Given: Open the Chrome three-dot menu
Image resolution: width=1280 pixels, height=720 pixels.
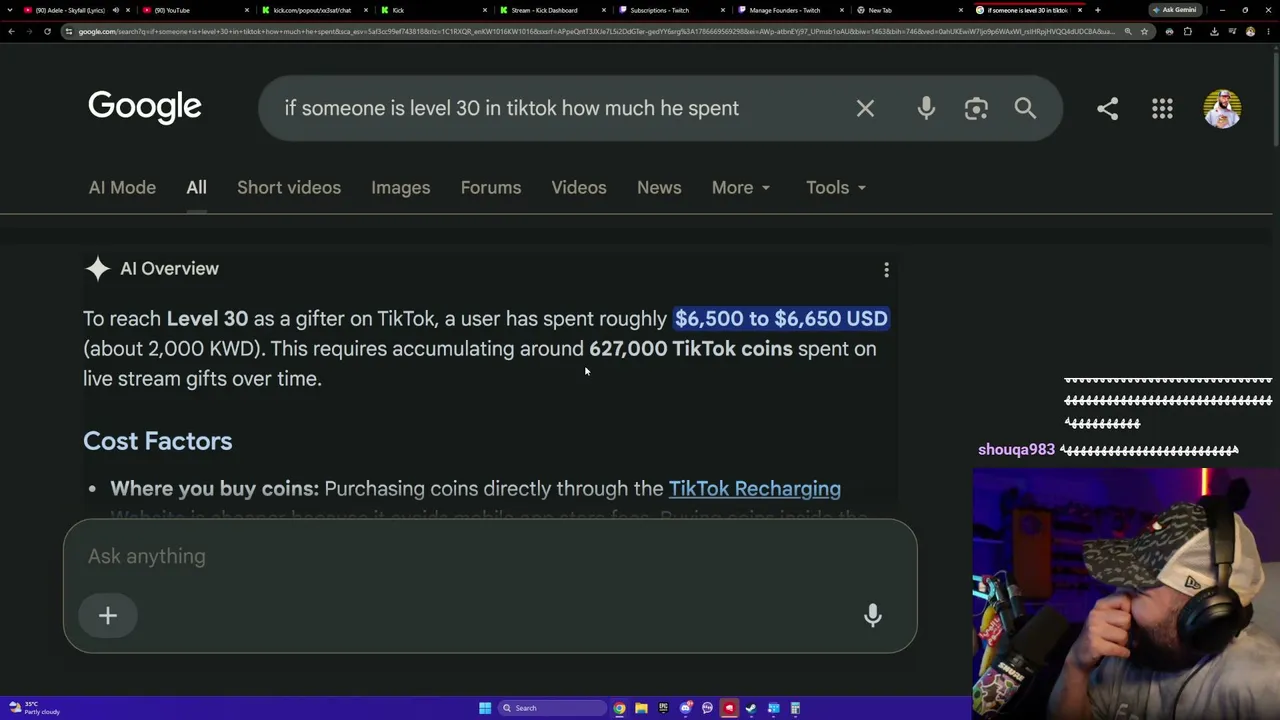Looking at the screenshot, I should pos(1268,31).
